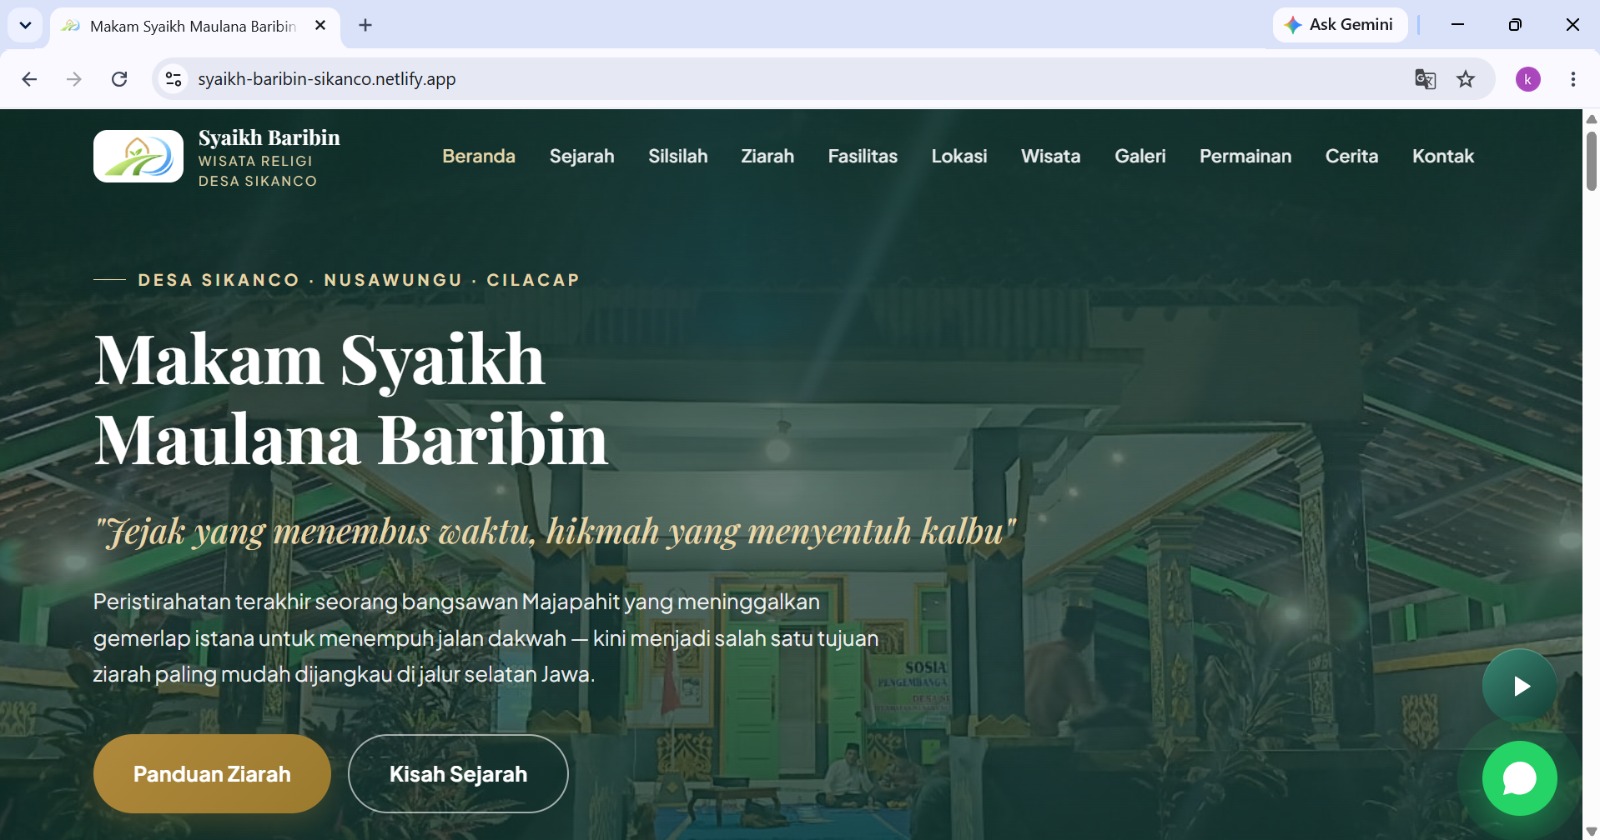Navigate to the Wisata section
Image resolution: width=1600 pixels, height=840 pixels.
pos(1051,156)
